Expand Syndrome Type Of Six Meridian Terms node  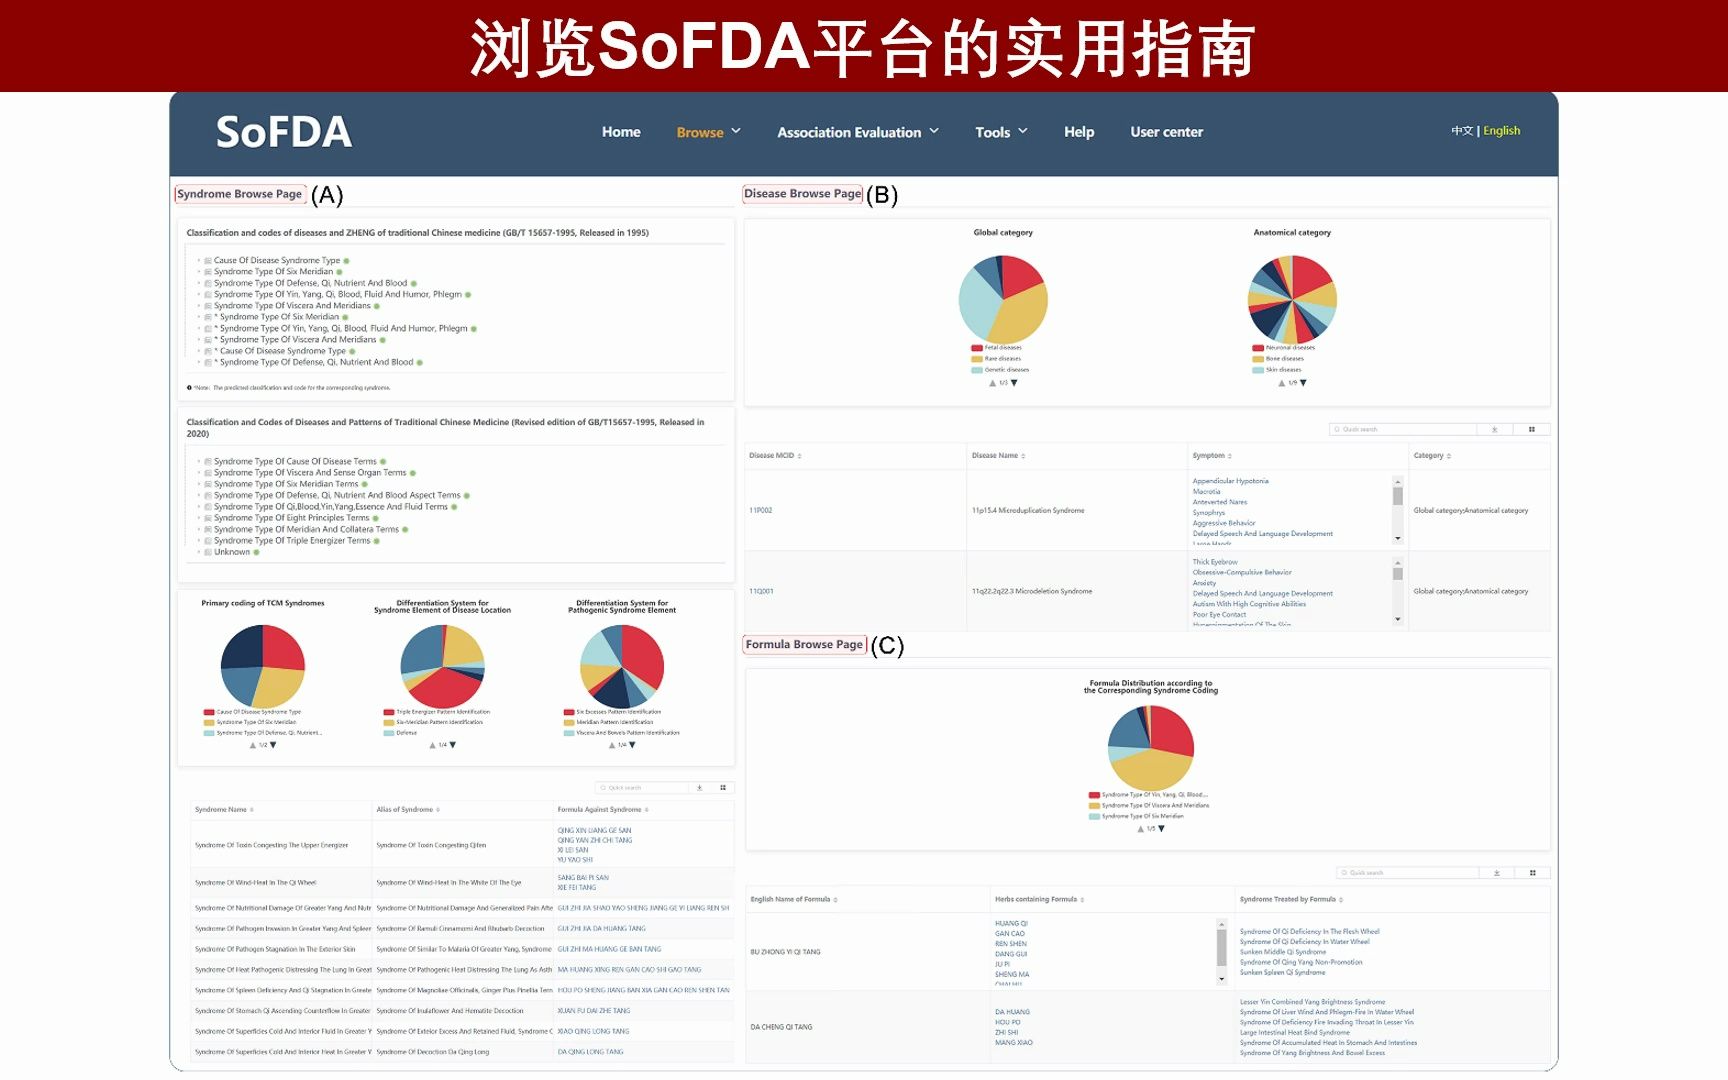(x=199, y=484)
